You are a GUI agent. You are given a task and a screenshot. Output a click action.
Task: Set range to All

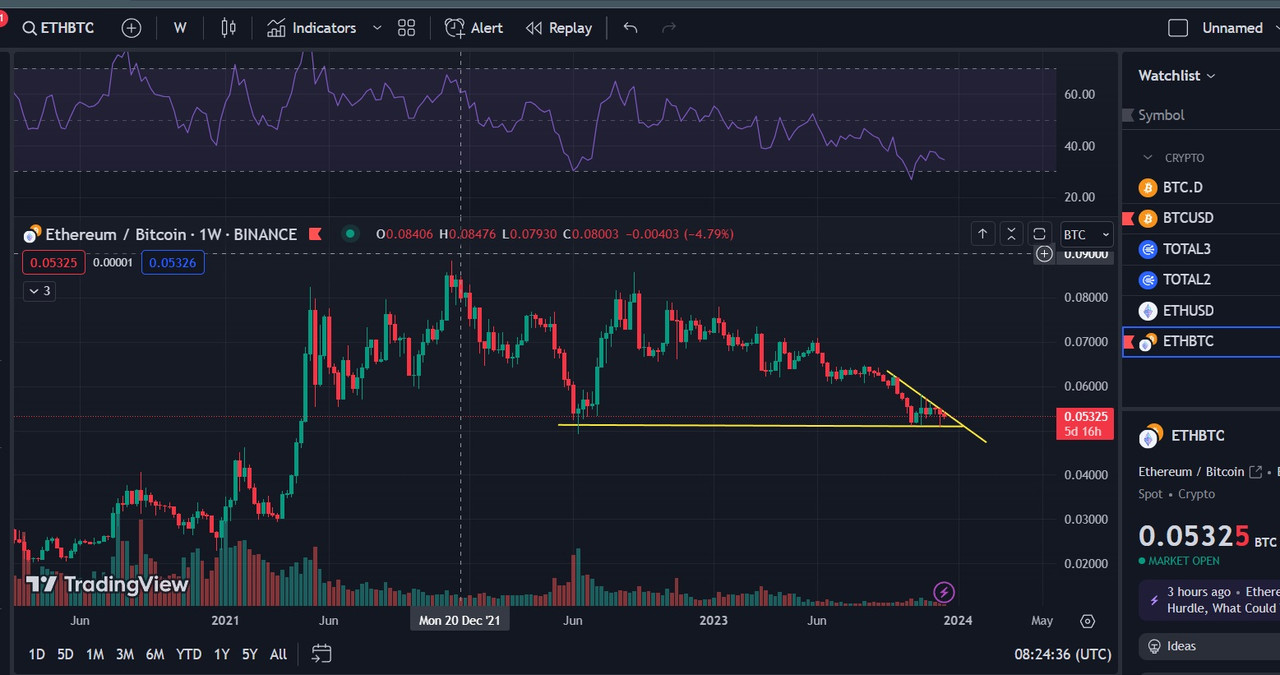pyautogui.click(x=278, y=654)
